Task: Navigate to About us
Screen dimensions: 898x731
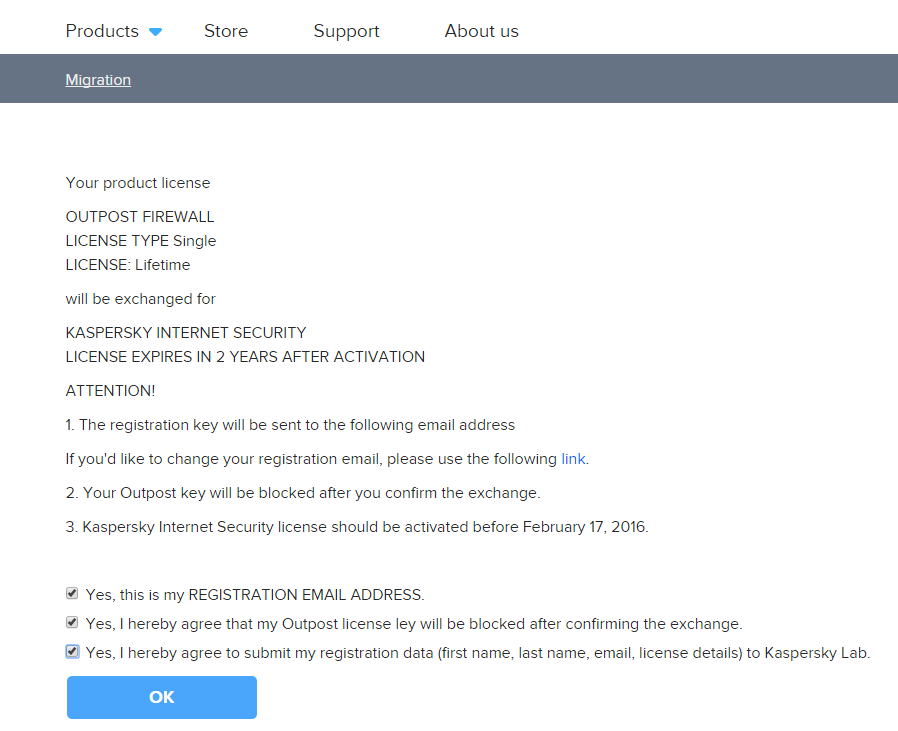Action: (x=481, y=31)
